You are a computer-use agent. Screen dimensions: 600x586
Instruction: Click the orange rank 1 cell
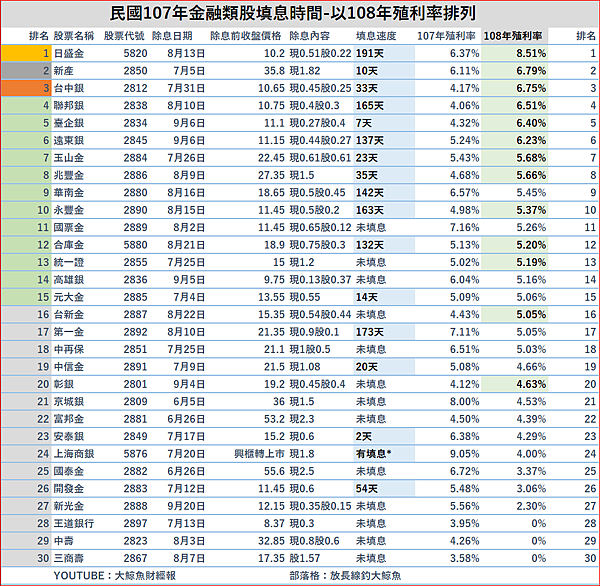pos(26,53)
